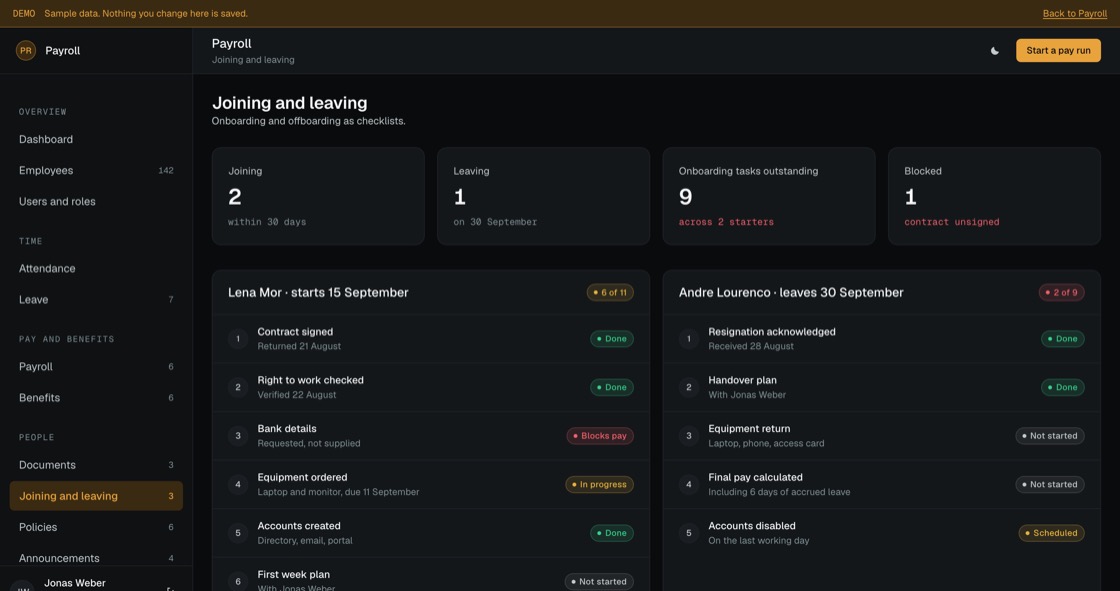Select the Contract signed task title

(x=295, y=332)
